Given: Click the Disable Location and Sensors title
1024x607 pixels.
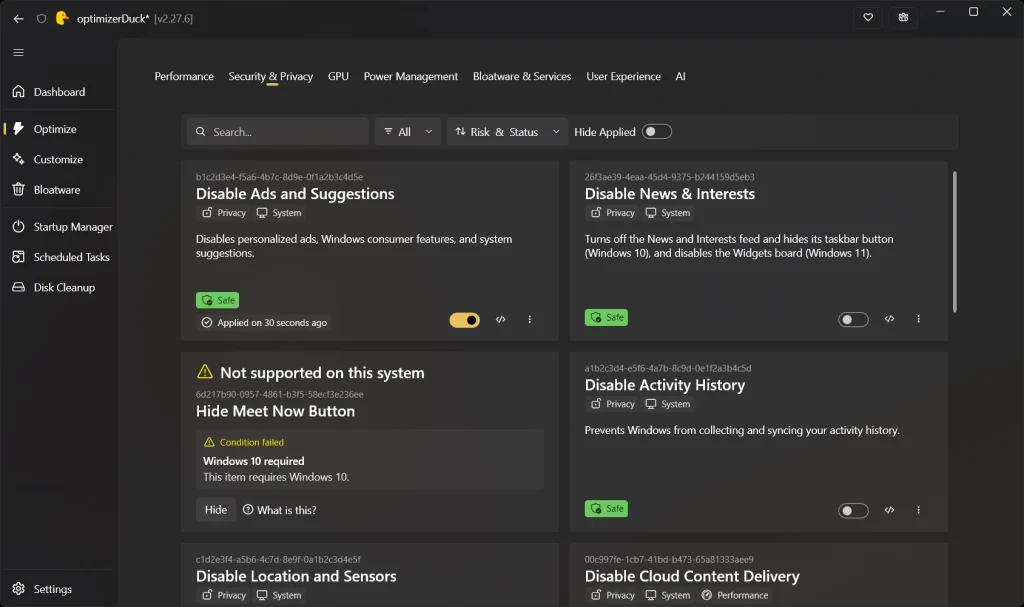Looking at the screenshot, I should point(296,576).
